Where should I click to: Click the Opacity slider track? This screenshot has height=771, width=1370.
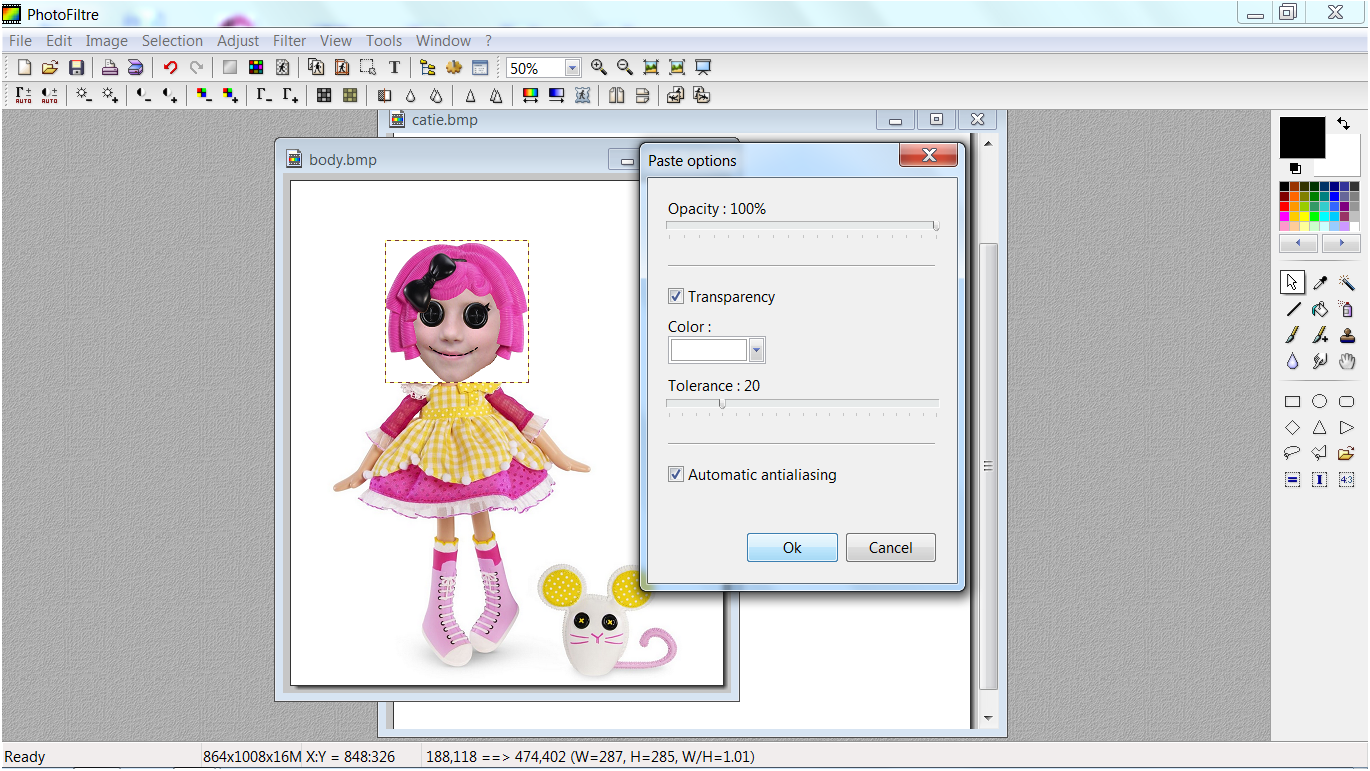(801, 226)
